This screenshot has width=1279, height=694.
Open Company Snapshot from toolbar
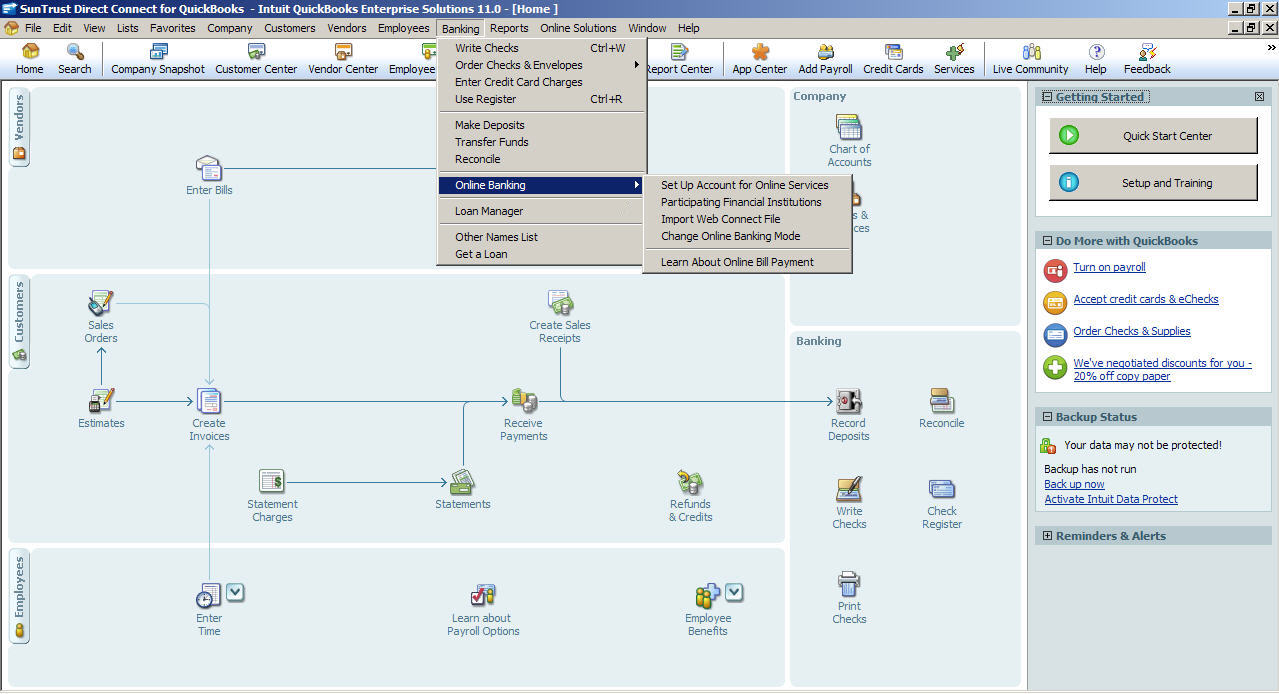tap(158, 59)
